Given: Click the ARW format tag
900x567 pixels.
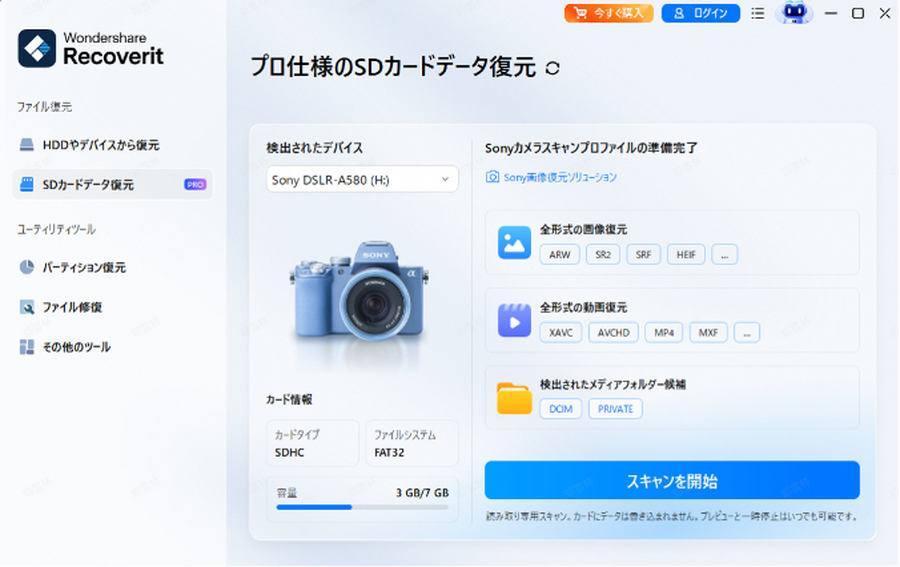Looking at the screenshot, I should pos(560,254).
